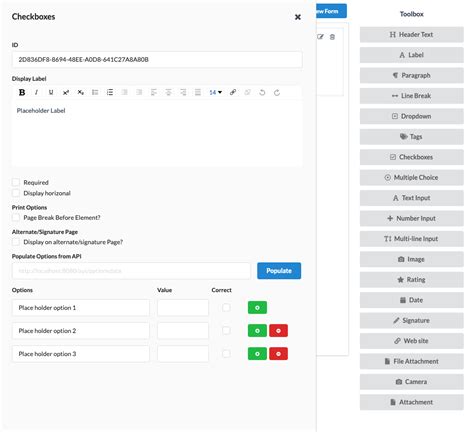Click the undo arrow in editor toolbar
Viewport: 474px width, 432px height.
click(262, 92)
